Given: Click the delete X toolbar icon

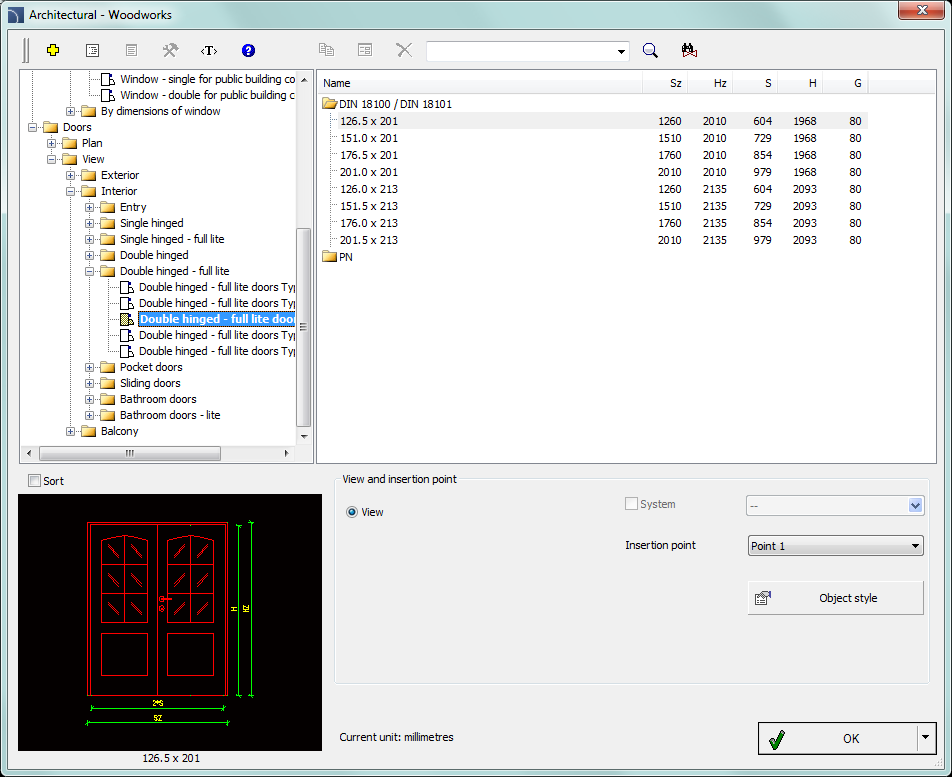Looking at the screenshot, I should 404,50.
